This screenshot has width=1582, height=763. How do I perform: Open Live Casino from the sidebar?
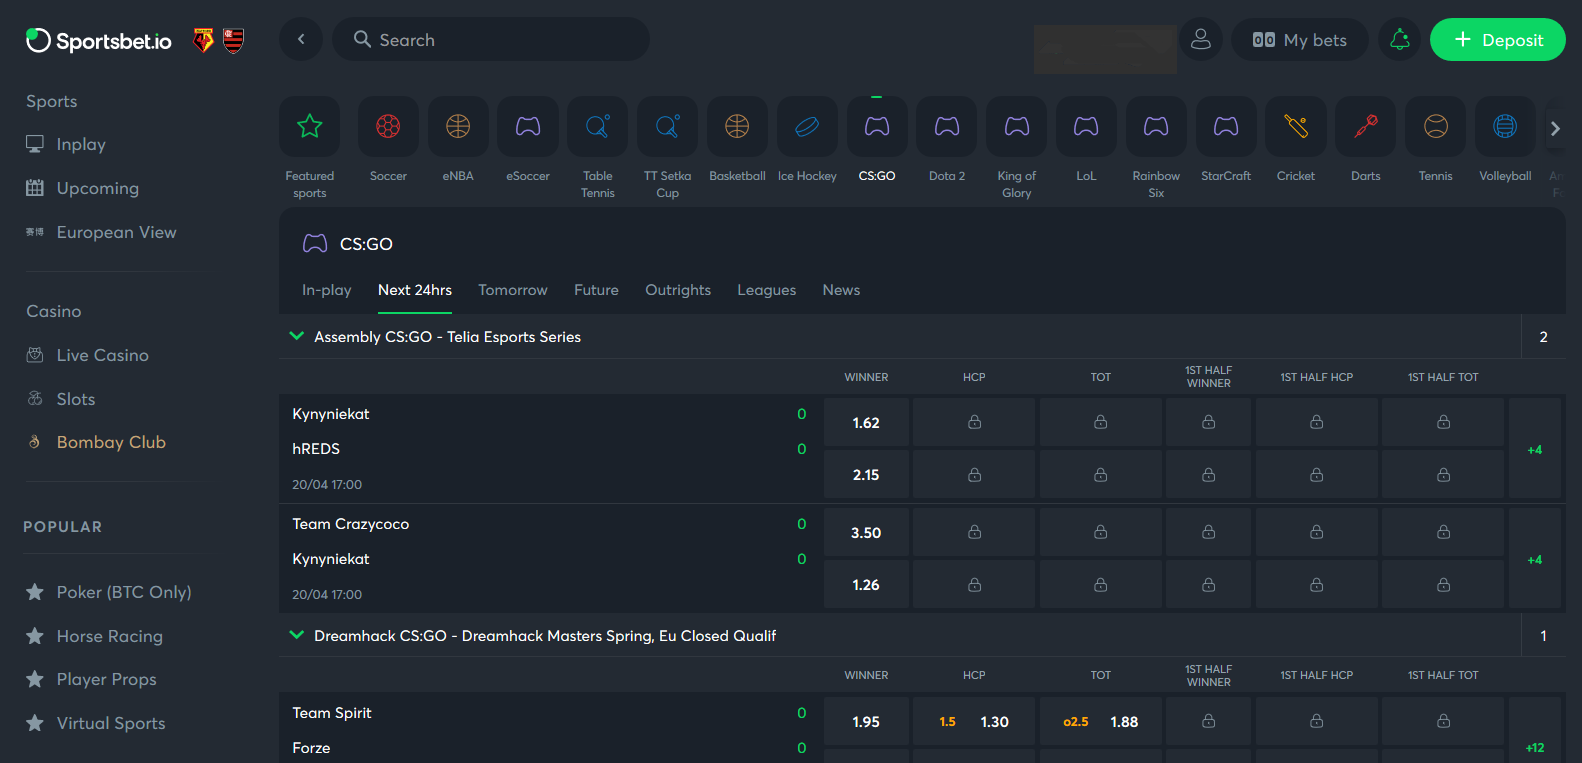click(x=88, y=355)
